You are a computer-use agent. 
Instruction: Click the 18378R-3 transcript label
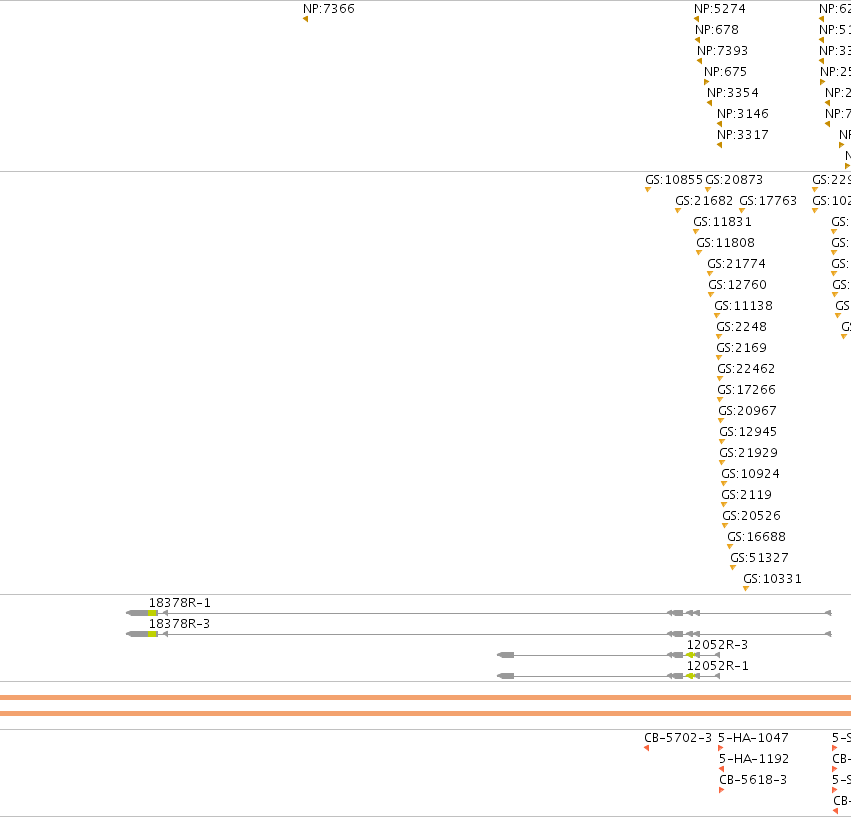click(x=180, y=624)
